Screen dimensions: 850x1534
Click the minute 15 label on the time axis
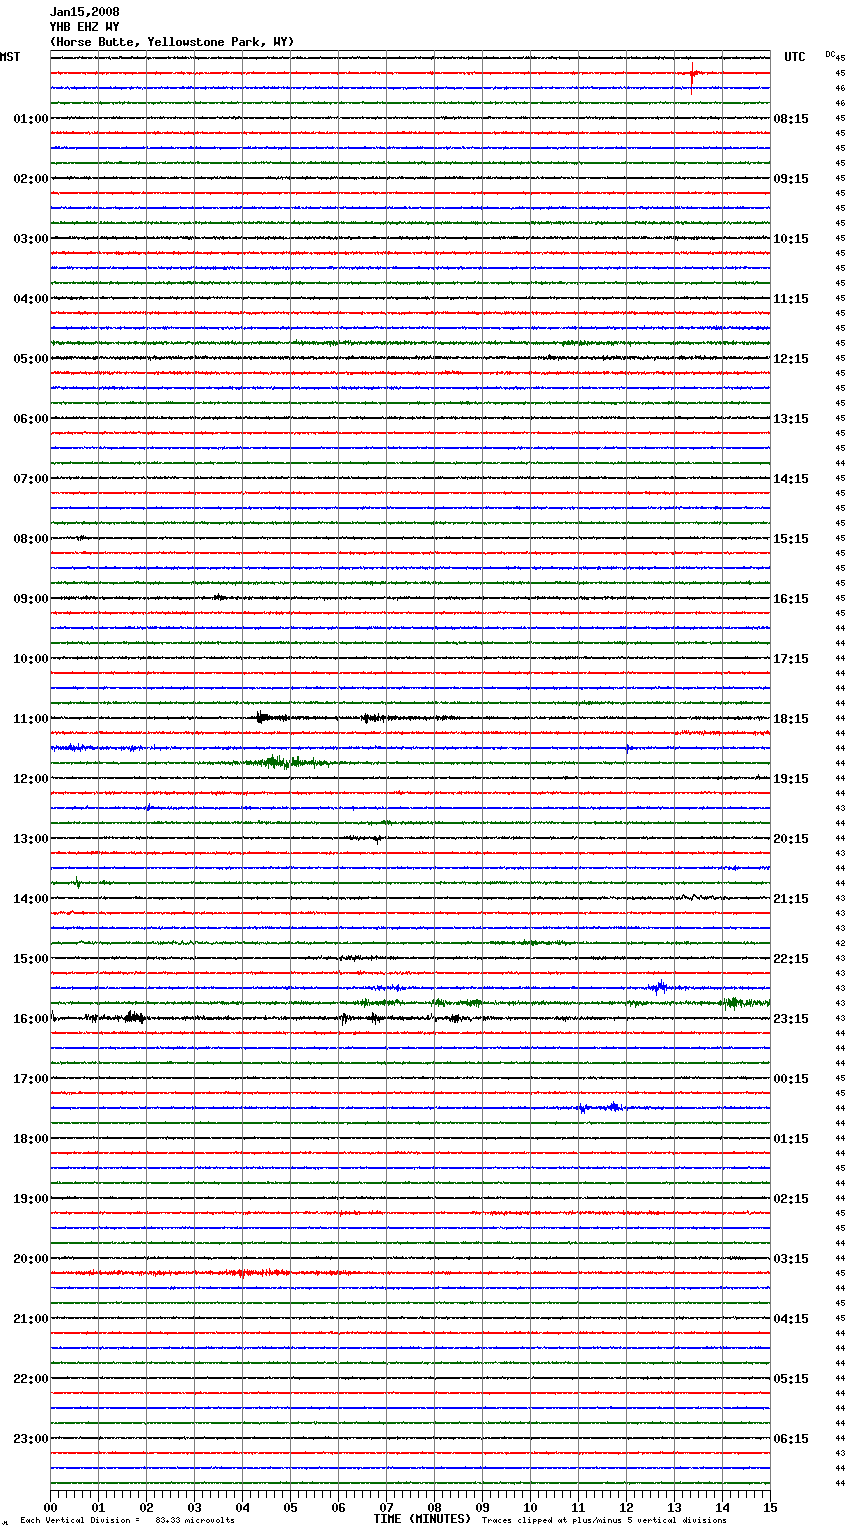[770, 1507]
